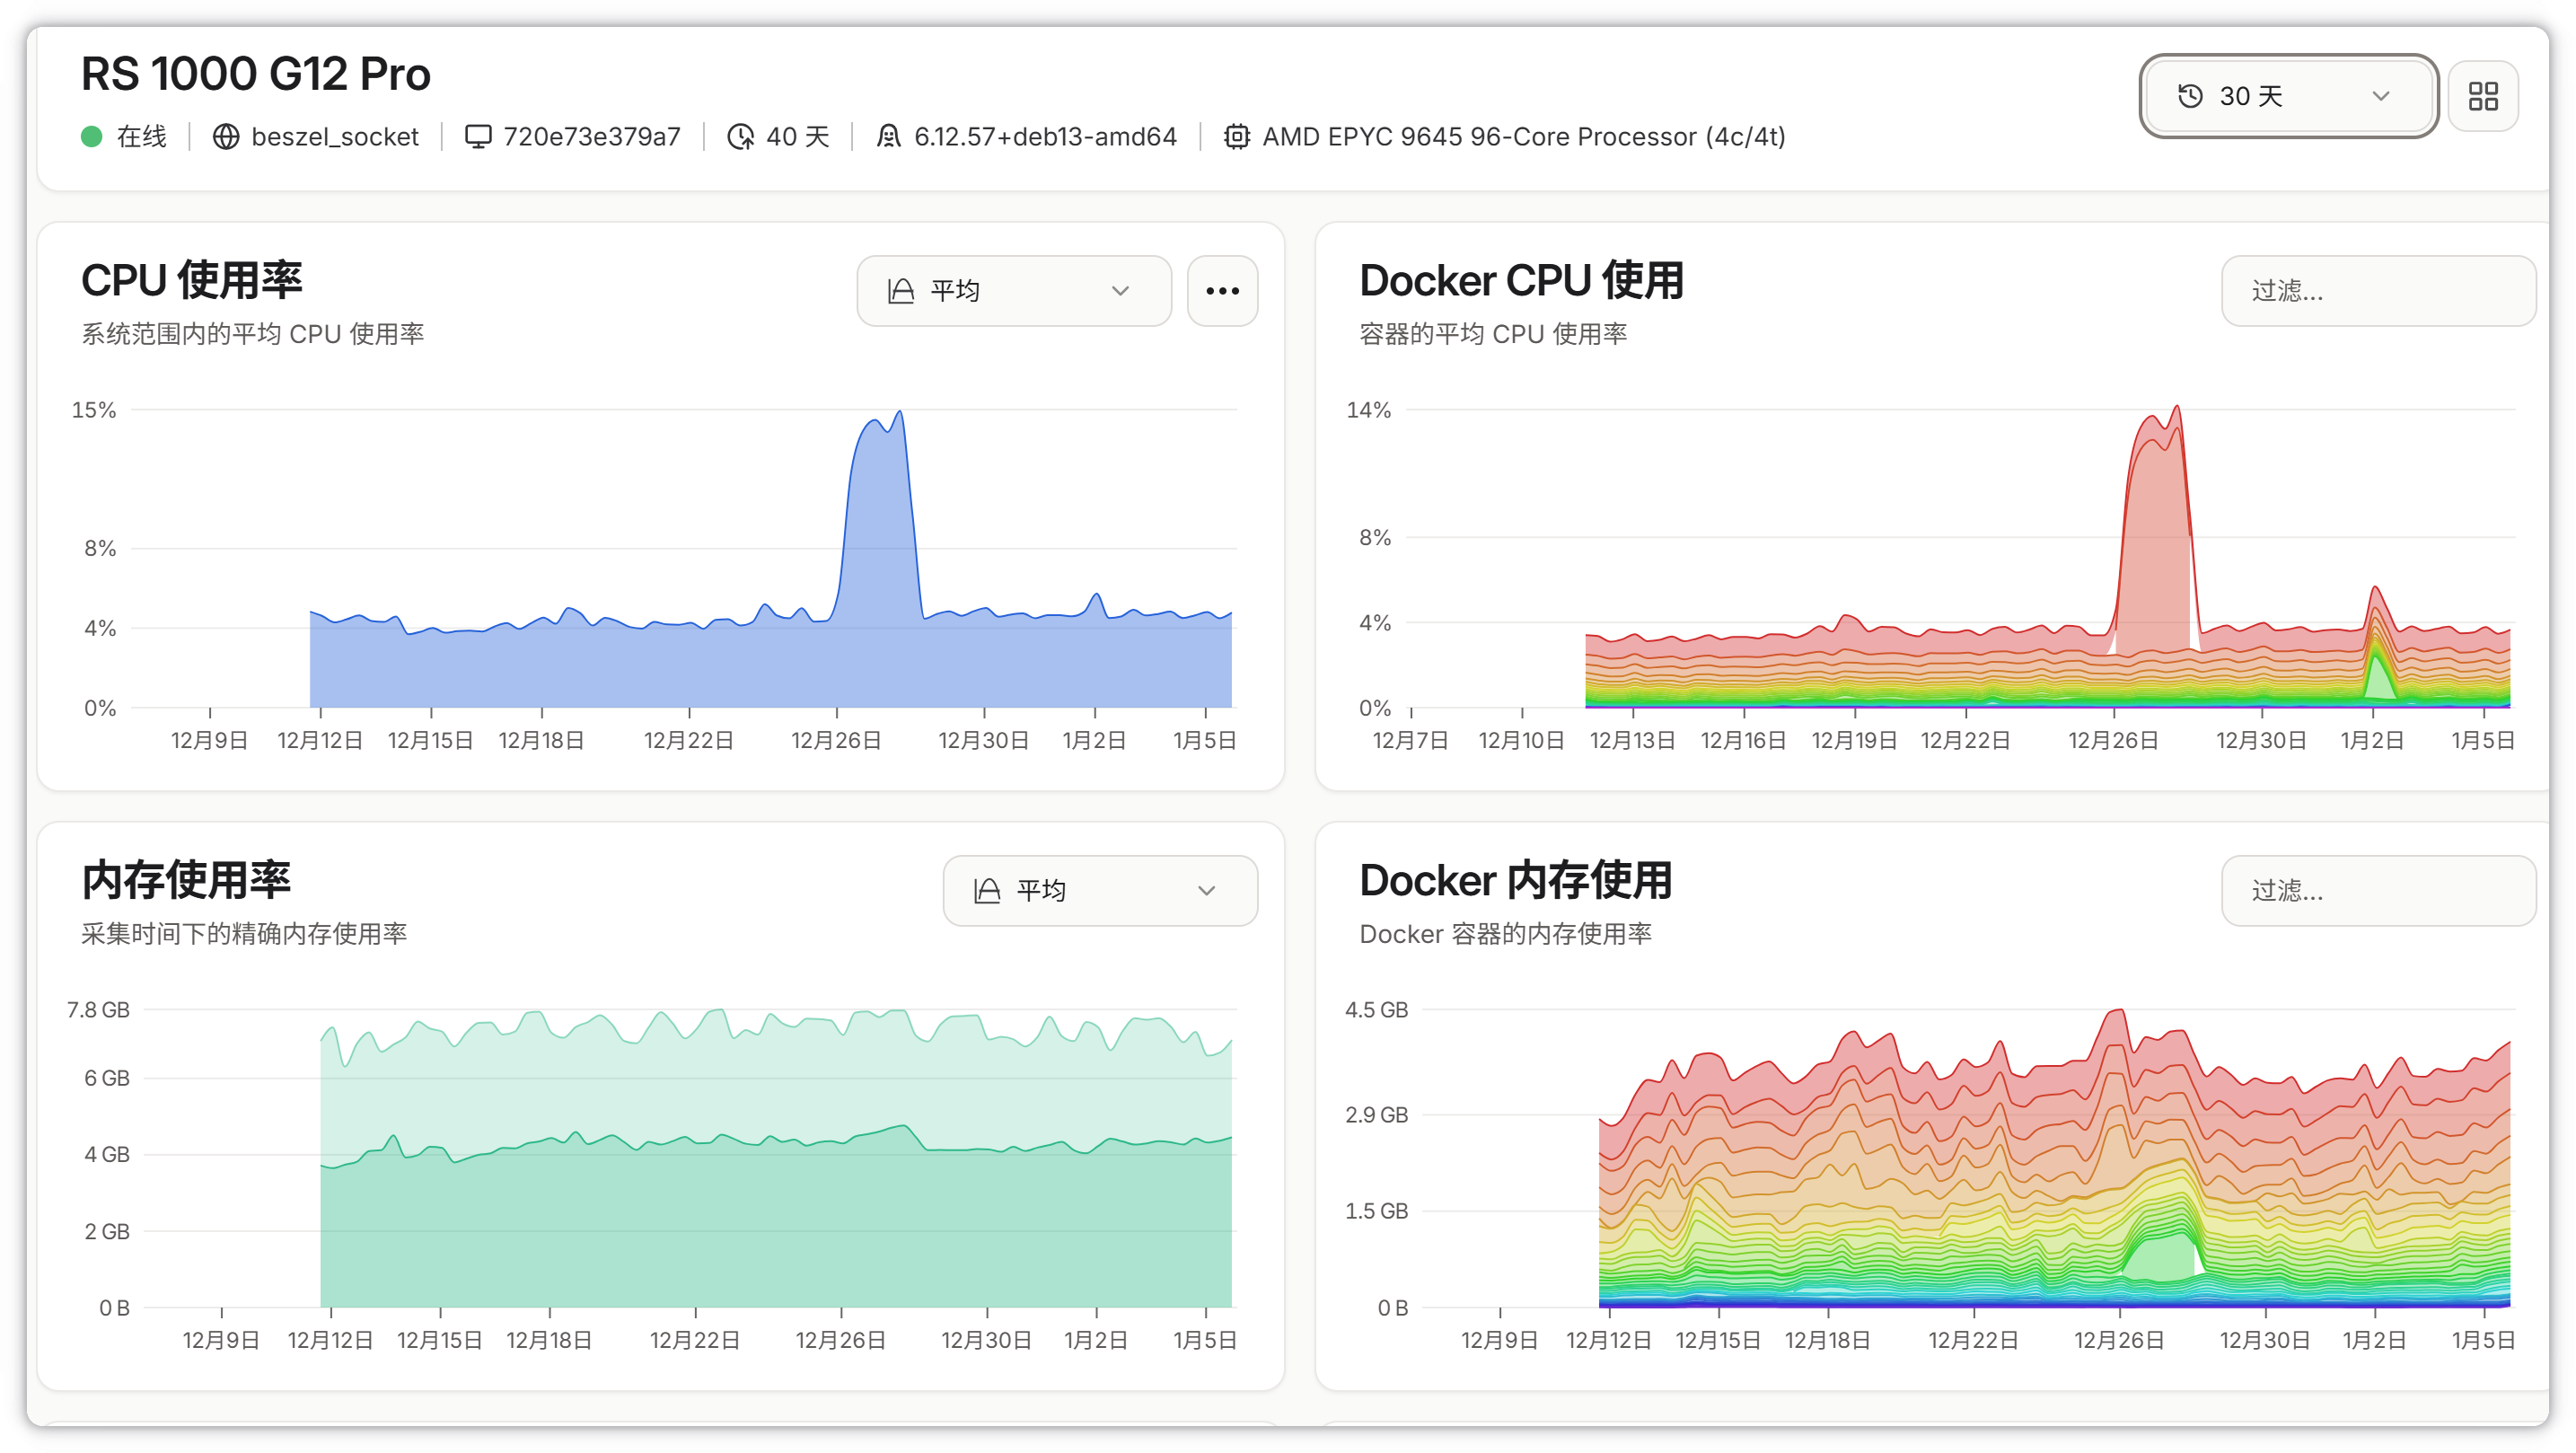Screen dimensions: 2576x1453
Task: Click the 12月26日 tick on memory chart
Action: coord(841,1340)
